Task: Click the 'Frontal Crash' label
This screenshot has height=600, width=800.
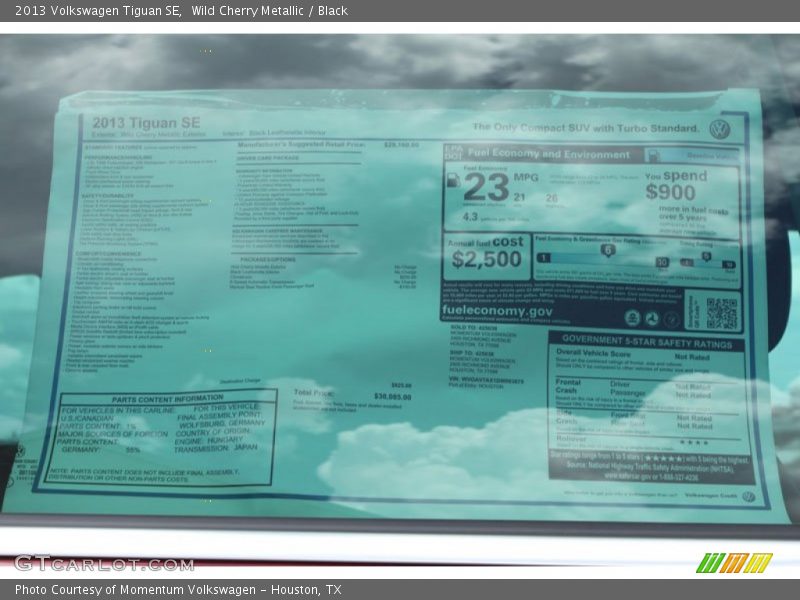Action: [568, 386]
